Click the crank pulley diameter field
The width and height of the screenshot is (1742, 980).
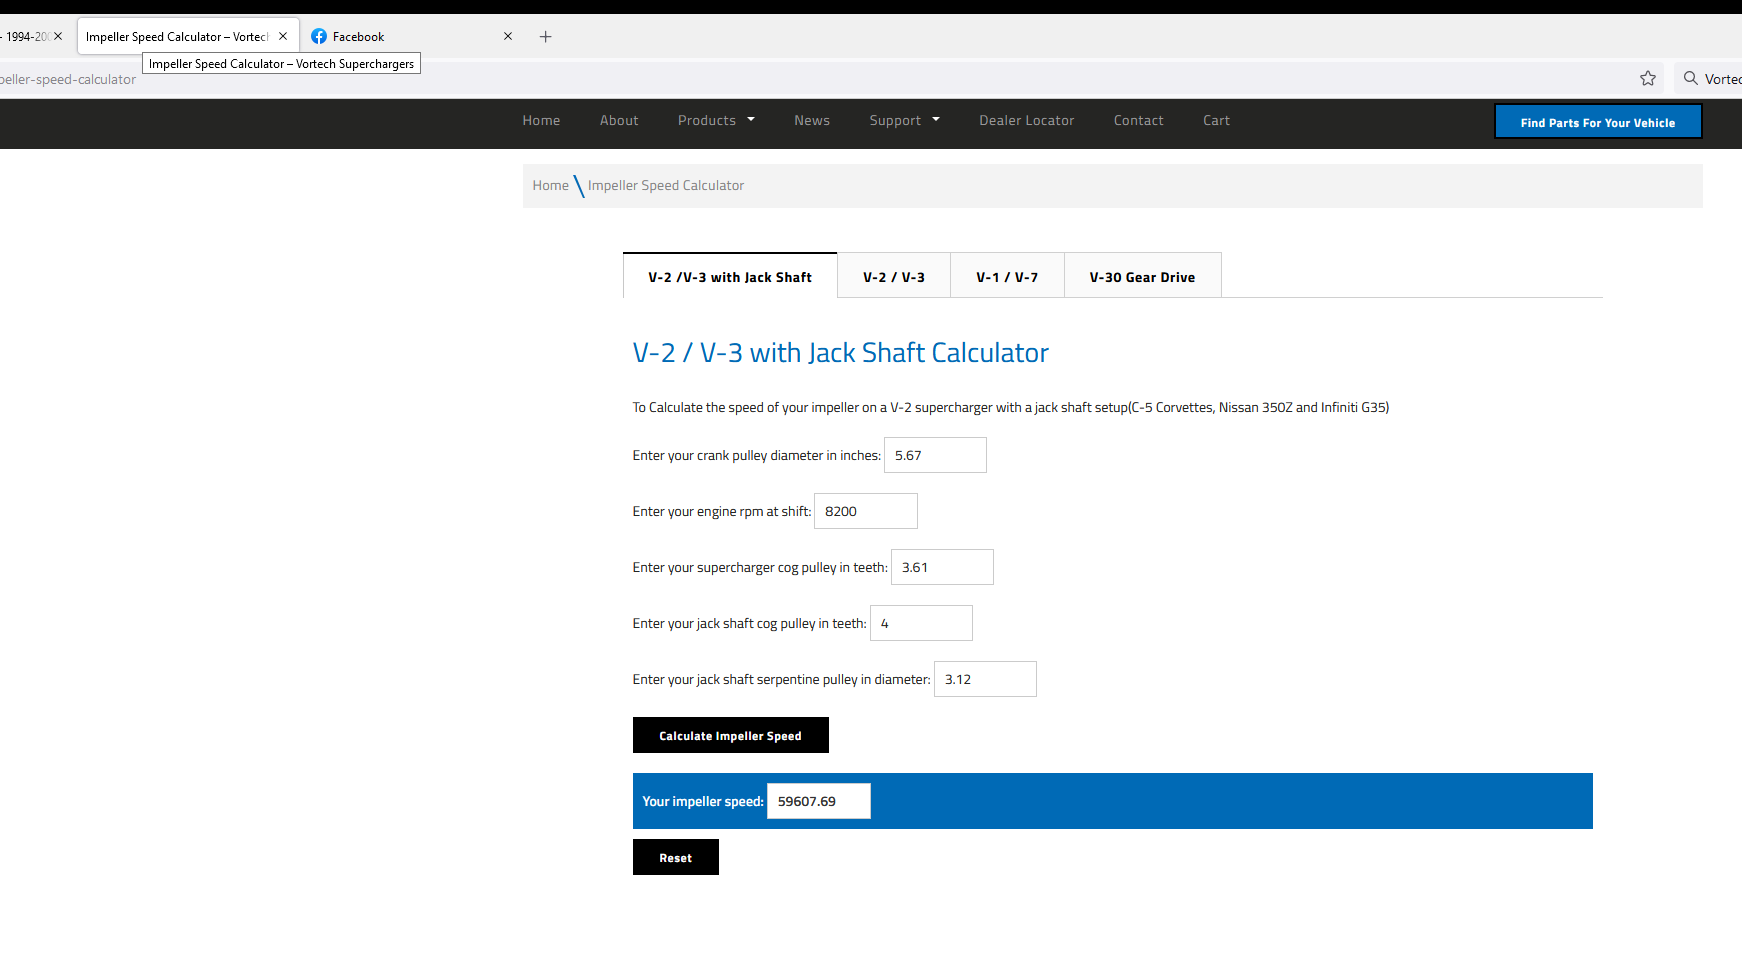point(935,455)
